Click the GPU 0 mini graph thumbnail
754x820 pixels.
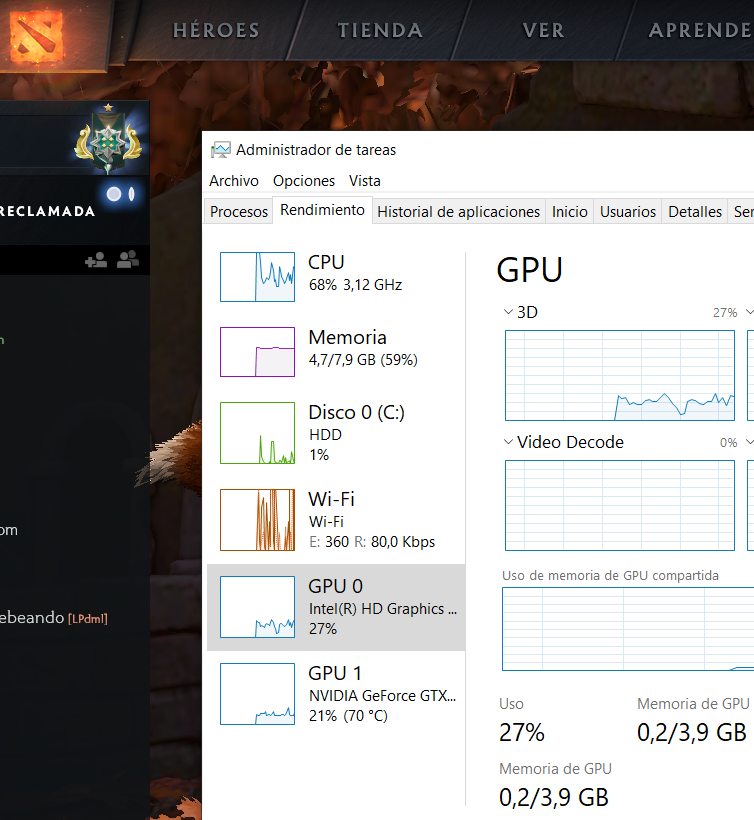click(x=257, y=607)
